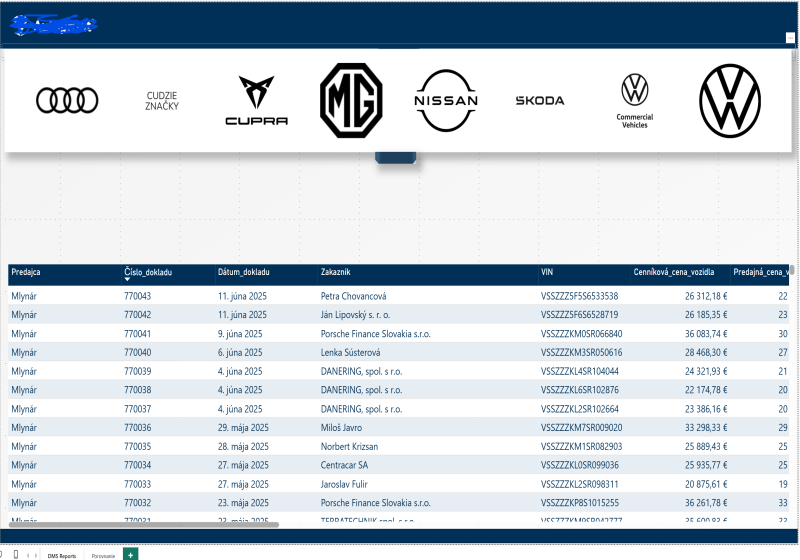
Task: Select date 23. mája 2025
Action: pos(243,503)
